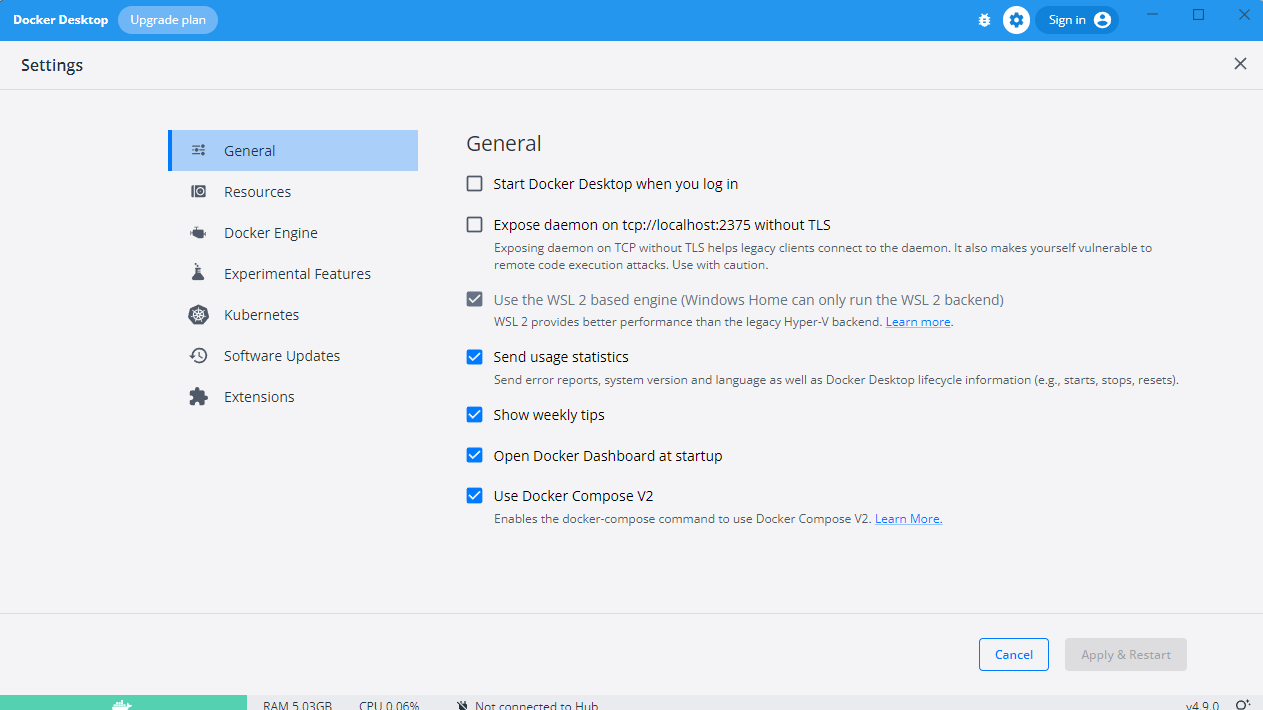Open the Learn more link about WSL 2
Screen dimensions: 1263x710
coord(917,321)
